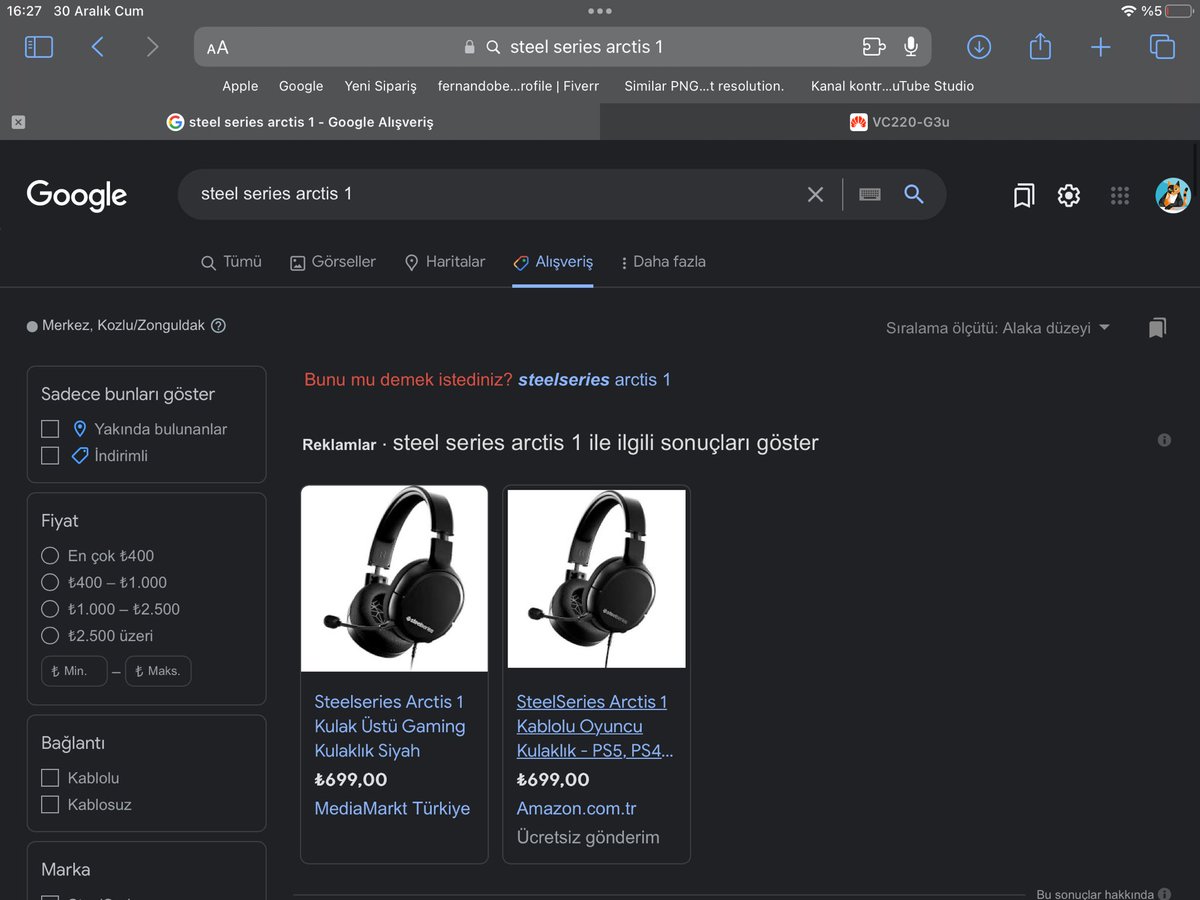This screenshot has width=1200, height=900.
Task: Click the Maks. price input field
Action: [158, 671]
